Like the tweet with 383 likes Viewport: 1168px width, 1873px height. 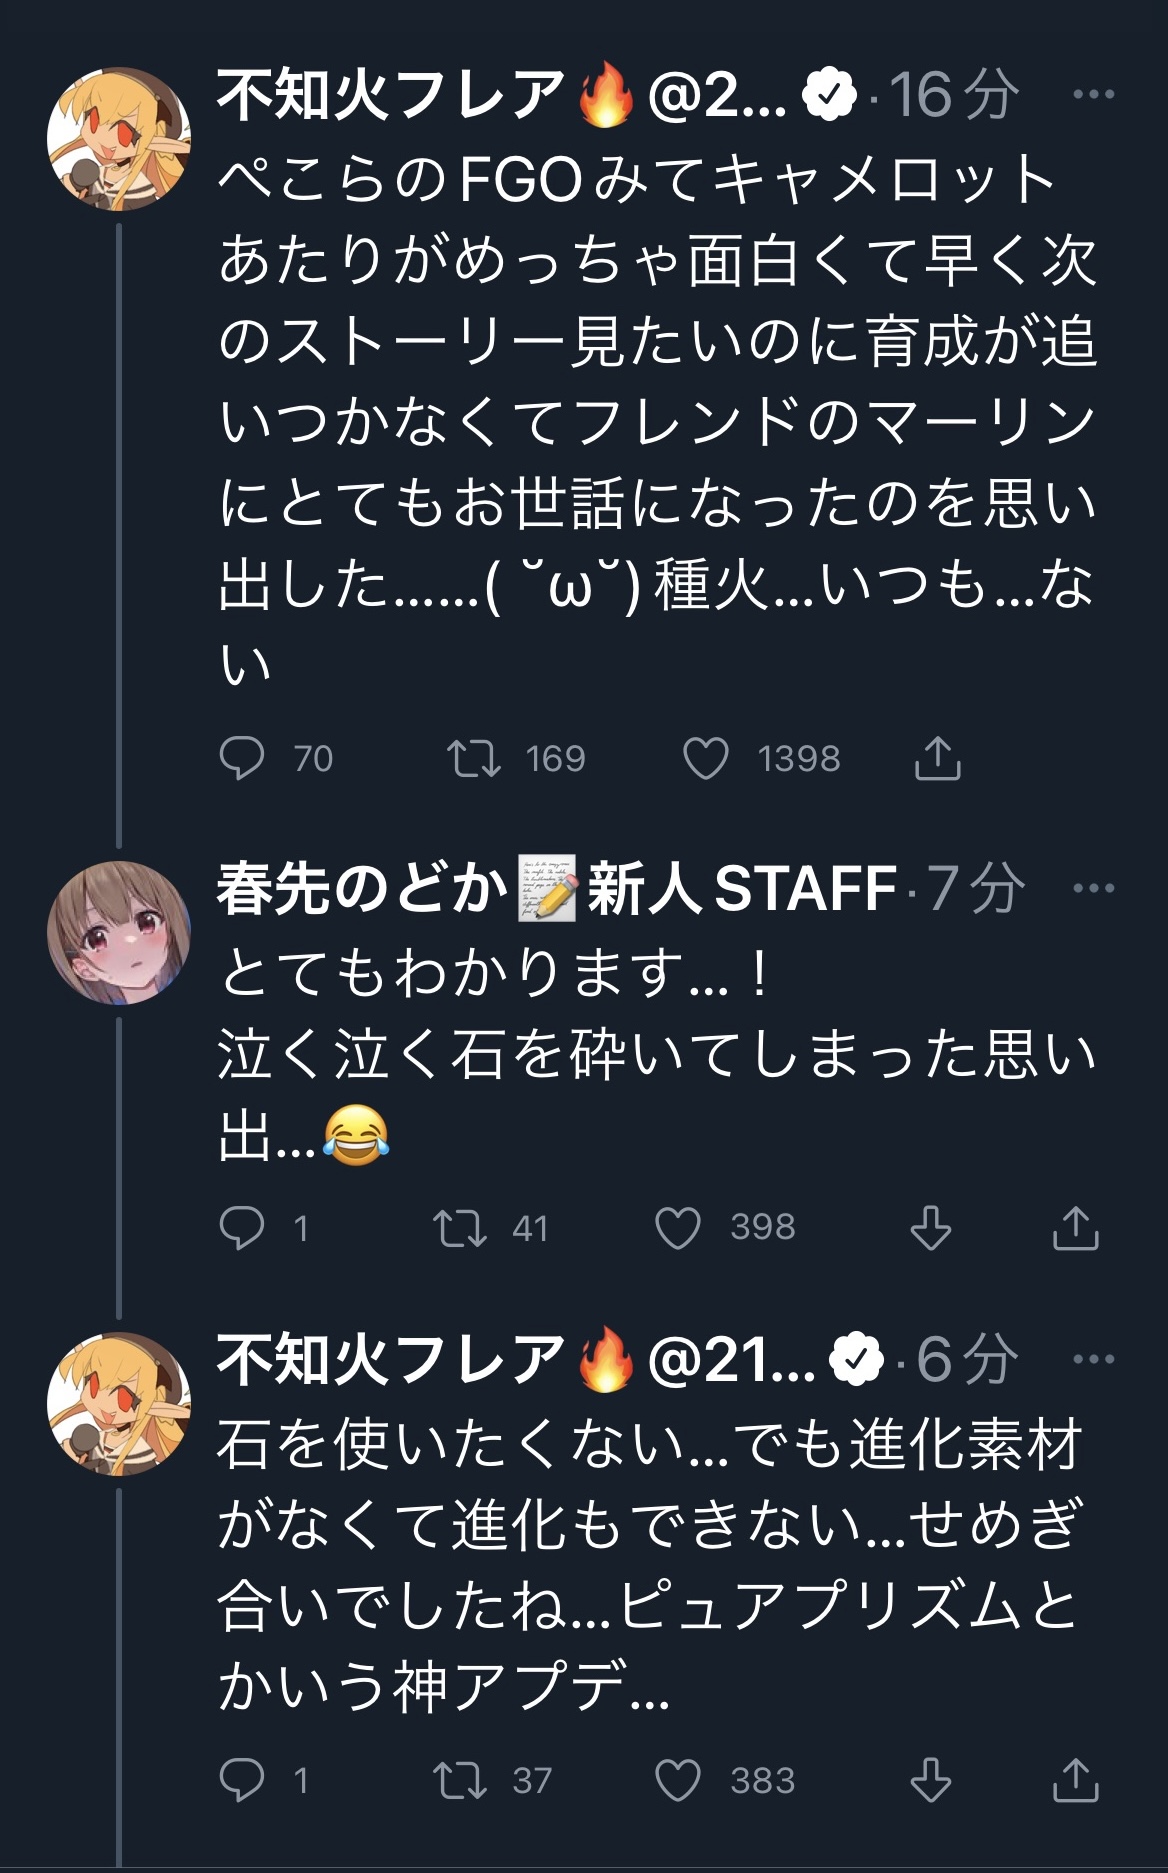pos(678,1780)
